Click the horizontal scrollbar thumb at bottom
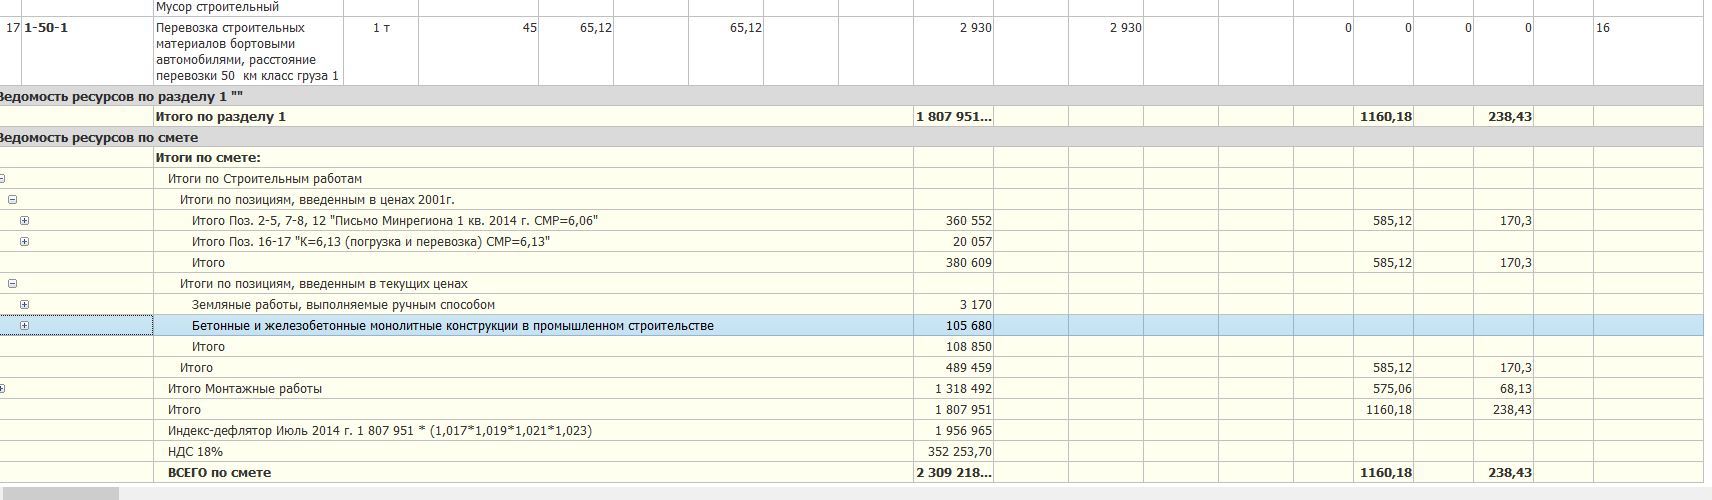This screenshot has height=500, width=1712. [60, 493]
